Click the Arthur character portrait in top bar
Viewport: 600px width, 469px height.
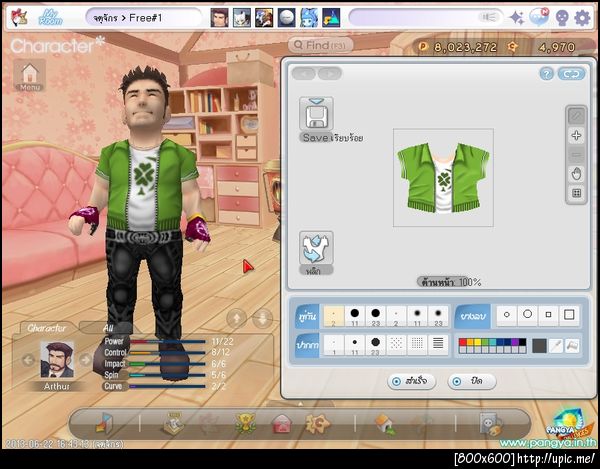click(219, 18)
